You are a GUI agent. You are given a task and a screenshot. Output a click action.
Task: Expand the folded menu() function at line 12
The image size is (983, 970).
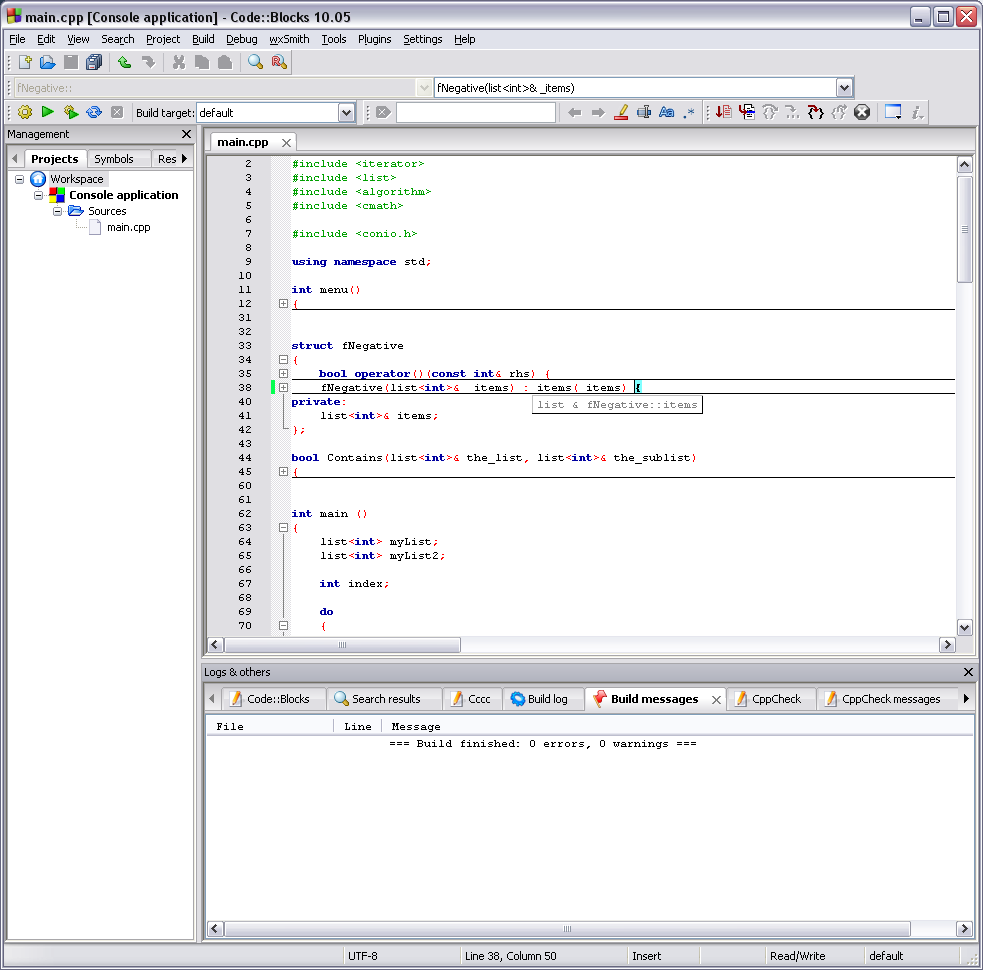[283, 303]
